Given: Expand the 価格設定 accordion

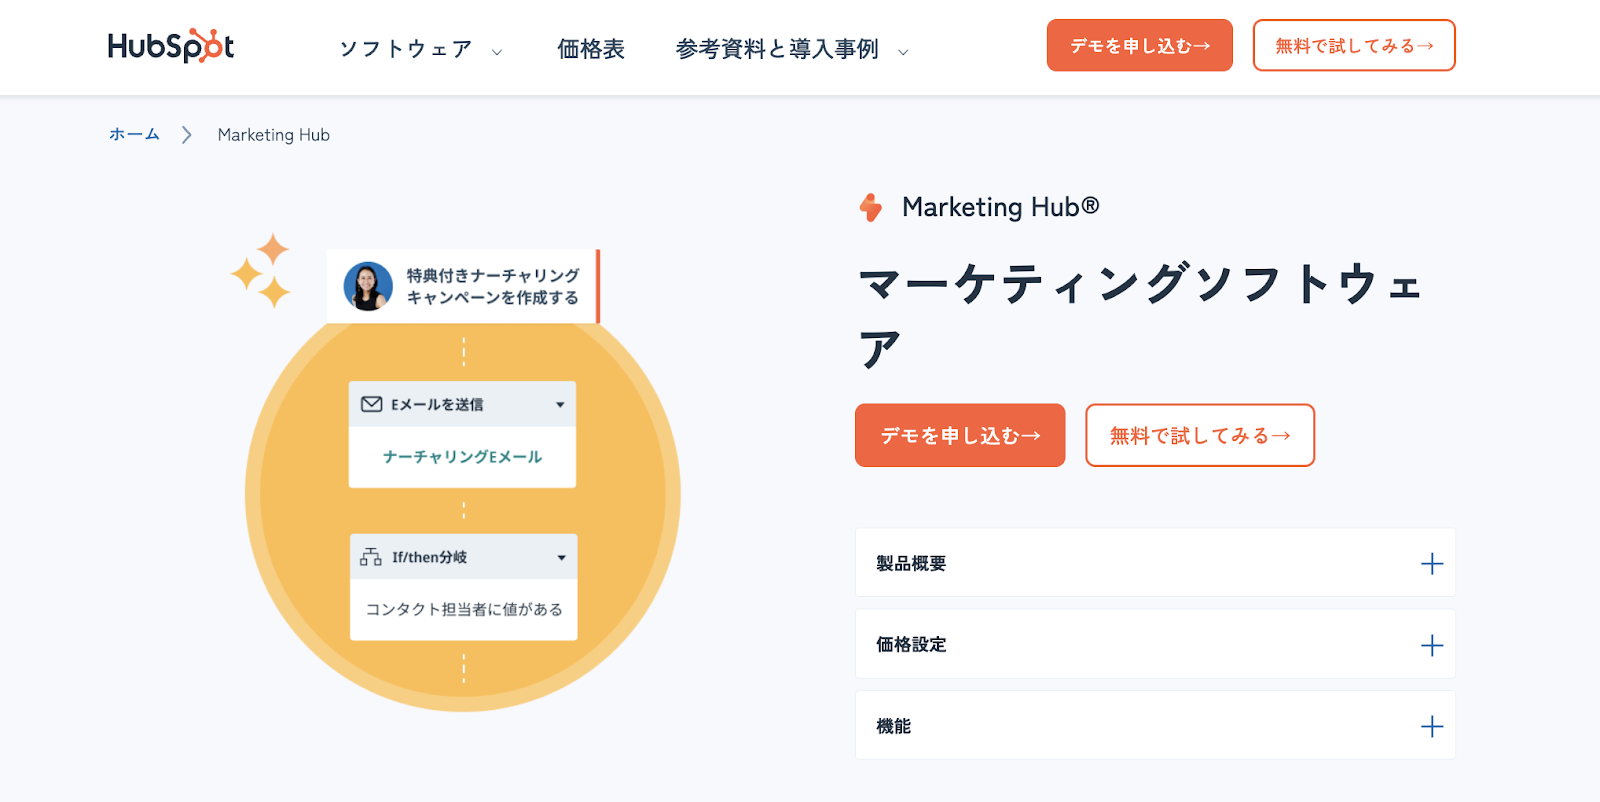Looking at the screenshot, I should pos(1155,645).
